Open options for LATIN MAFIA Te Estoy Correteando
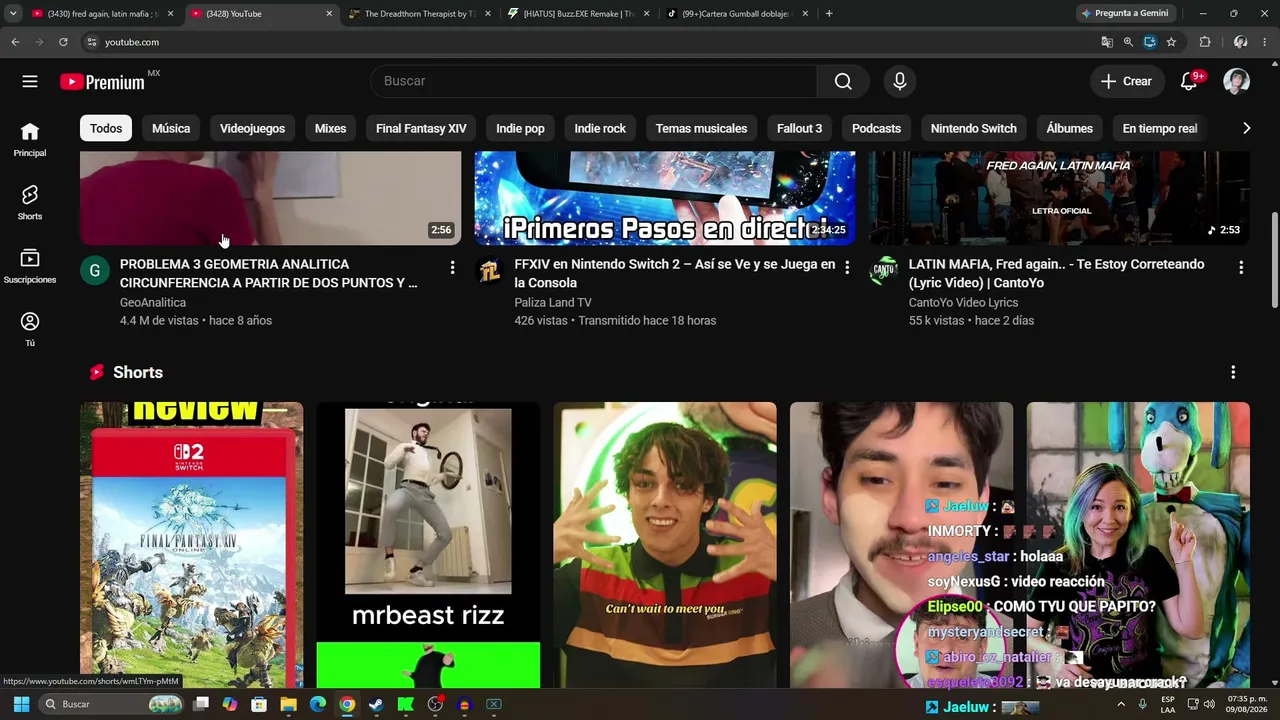Image resolution: width=1280 pixels, height=720 pixels. coord(1241,267)
